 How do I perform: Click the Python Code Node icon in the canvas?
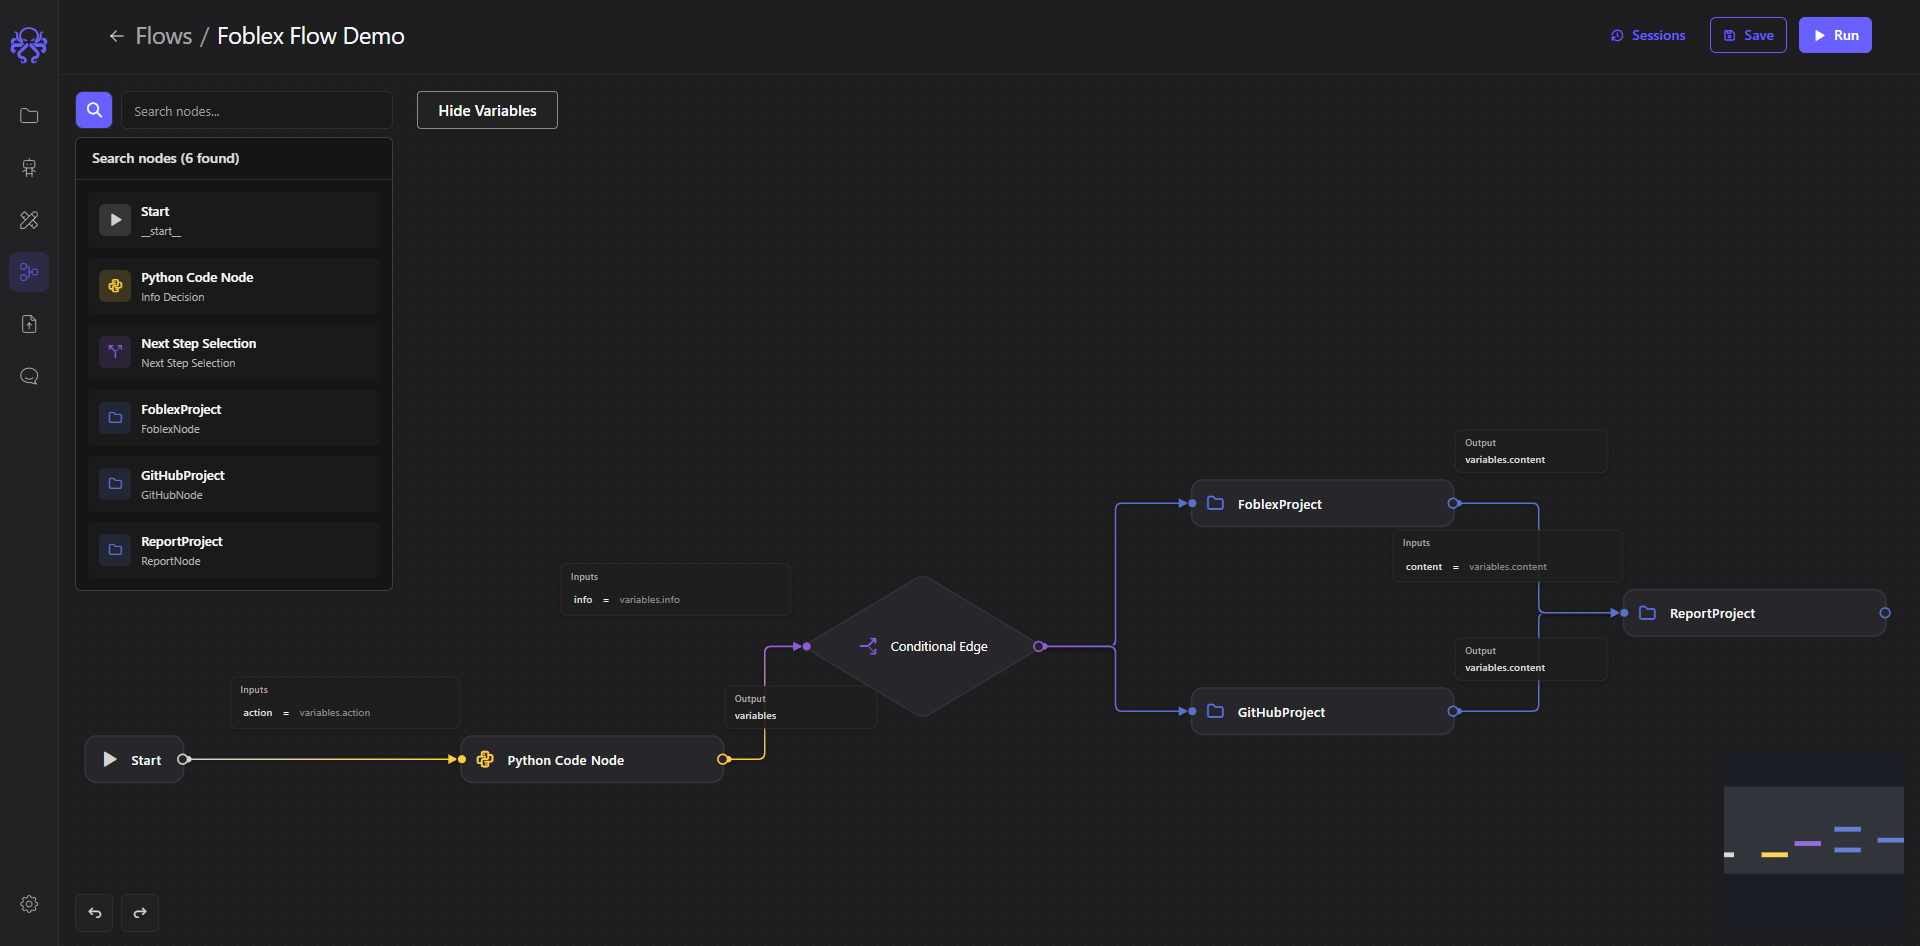(x=486, y=759)
